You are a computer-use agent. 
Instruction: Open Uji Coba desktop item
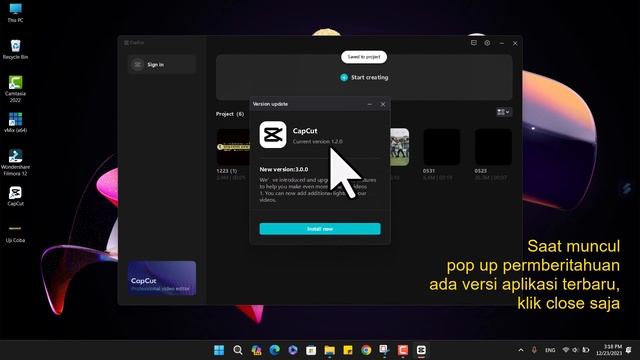(x=16, y=233)
